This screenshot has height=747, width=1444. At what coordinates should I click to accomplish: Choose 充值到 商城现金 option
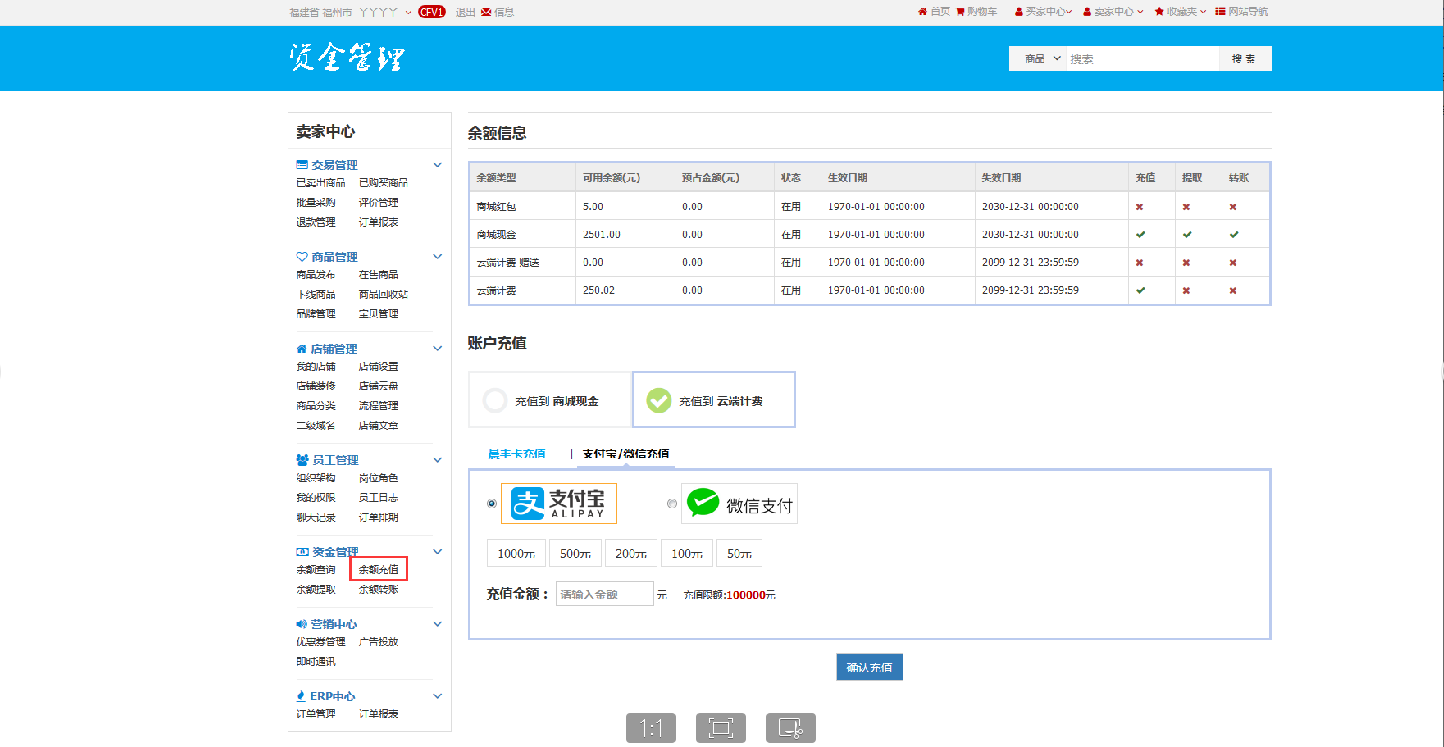[x=550, y=400]
